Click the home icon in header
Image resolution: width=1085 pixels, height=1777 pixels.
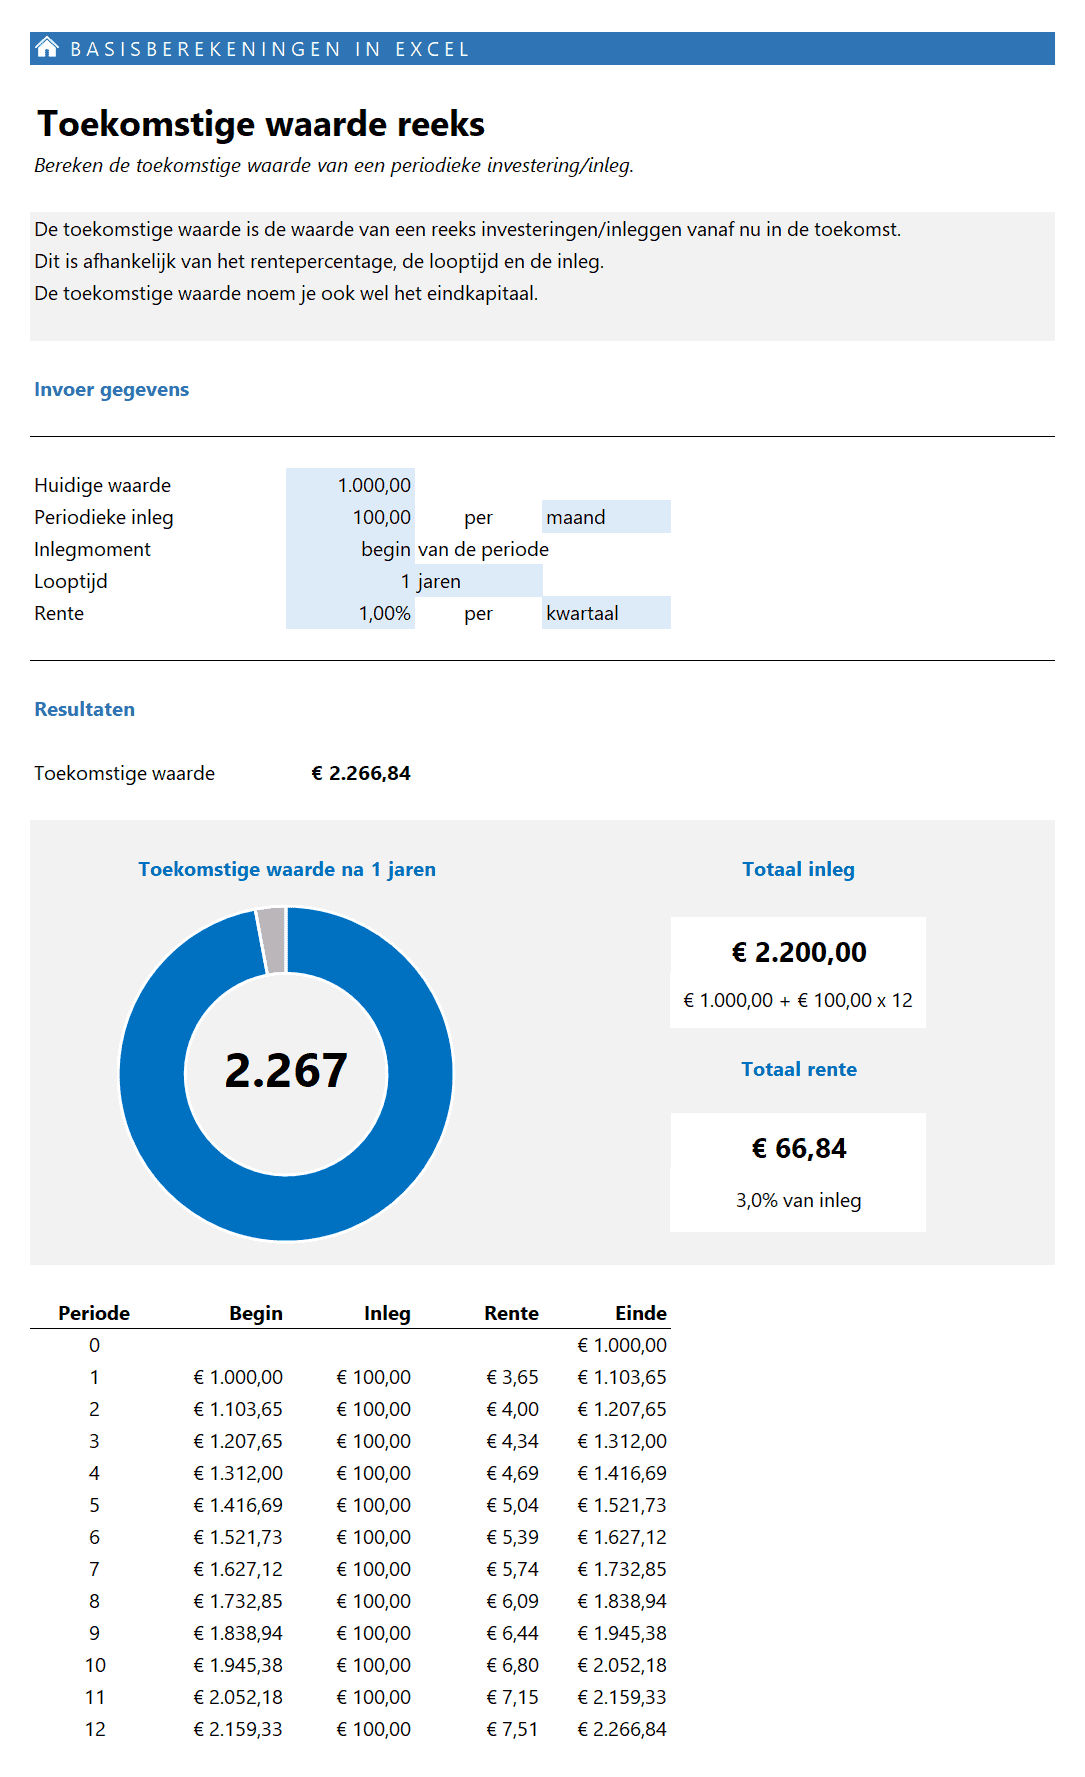(x=47, y=48)
